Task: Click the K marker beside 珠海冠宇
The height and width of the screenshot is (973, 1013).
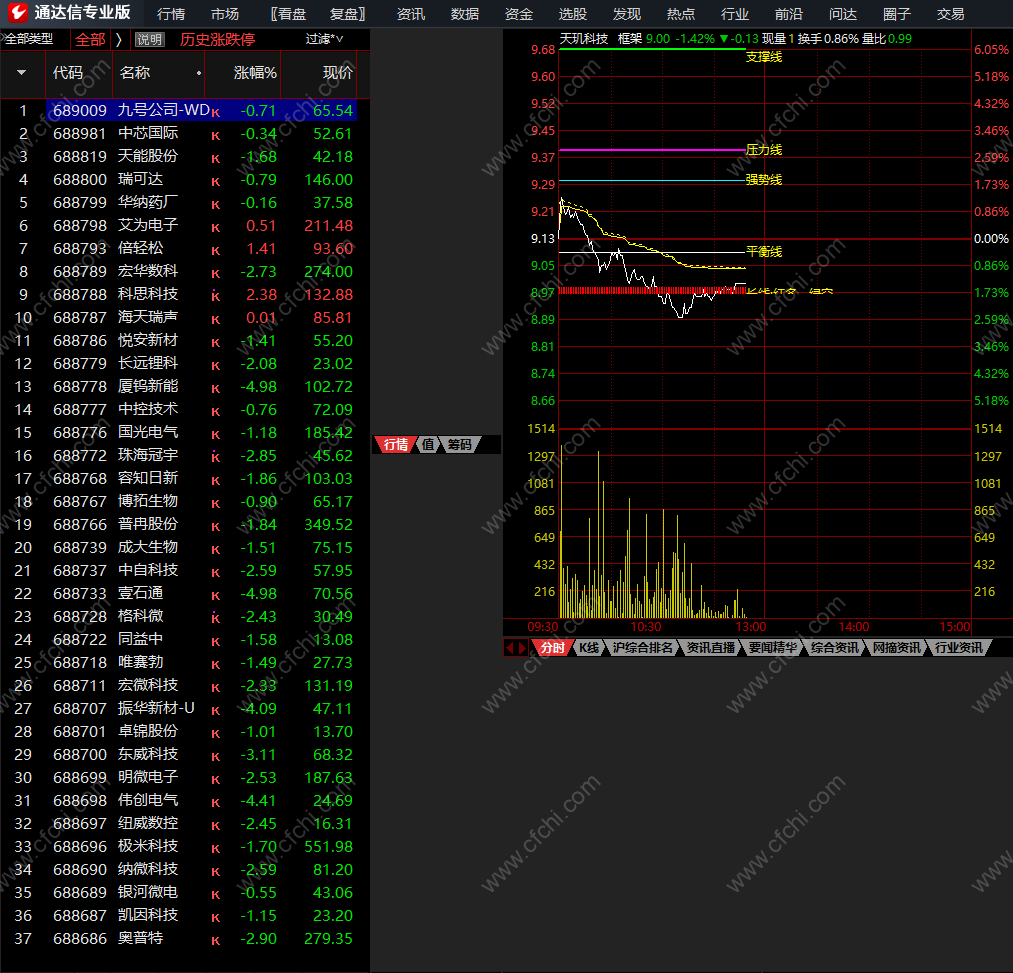Action: (216, 457)
